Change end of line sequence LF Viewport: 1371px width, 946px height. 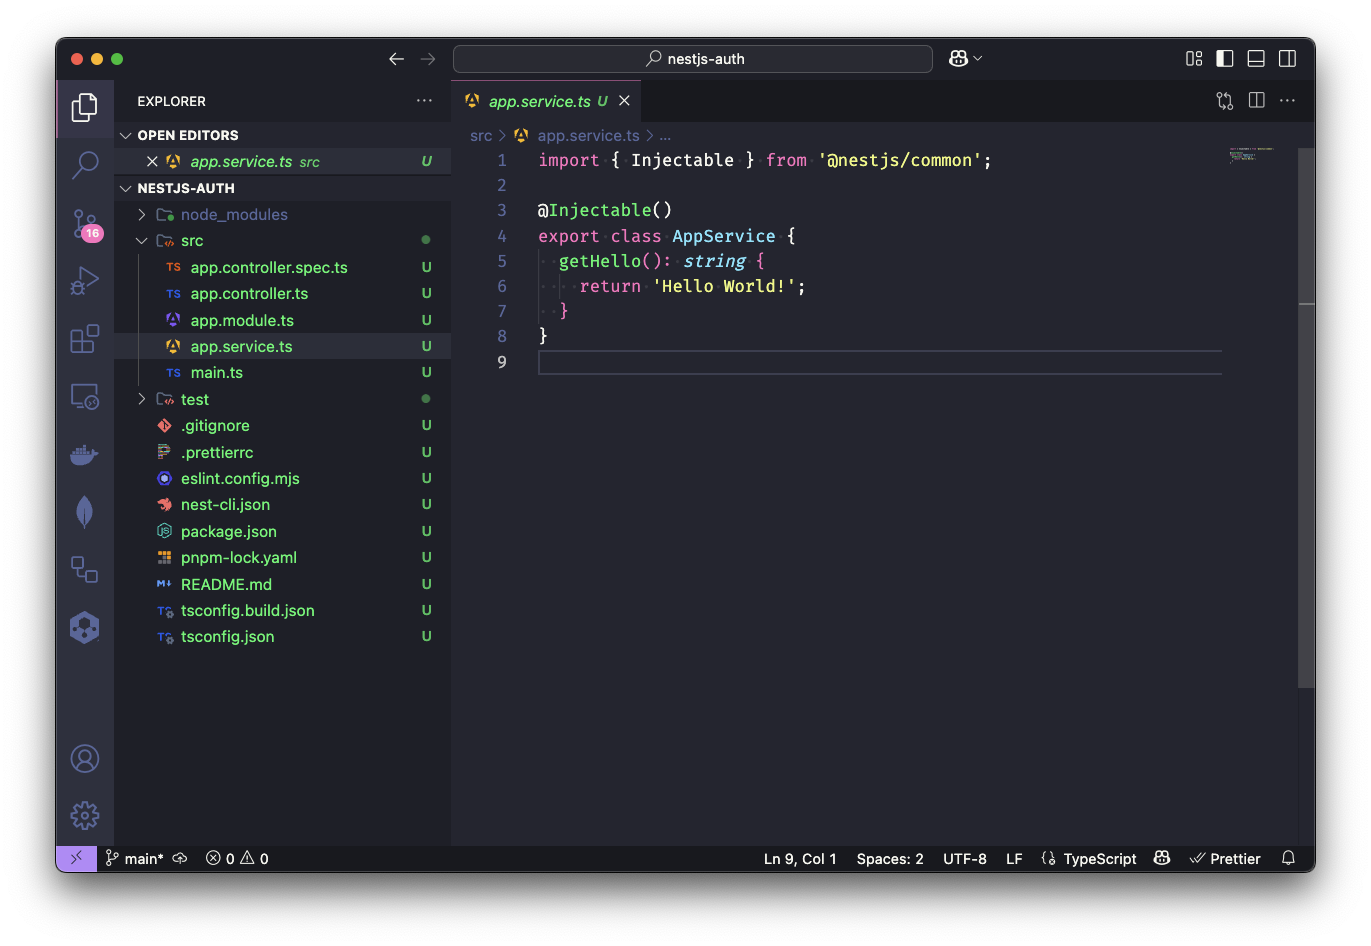[1014, 858]
